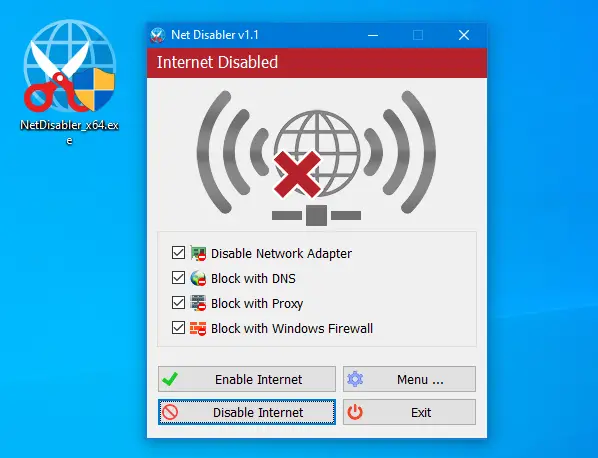Click the Net Disabler title bar app icon
598x458 pixels.
click(158, 35)
